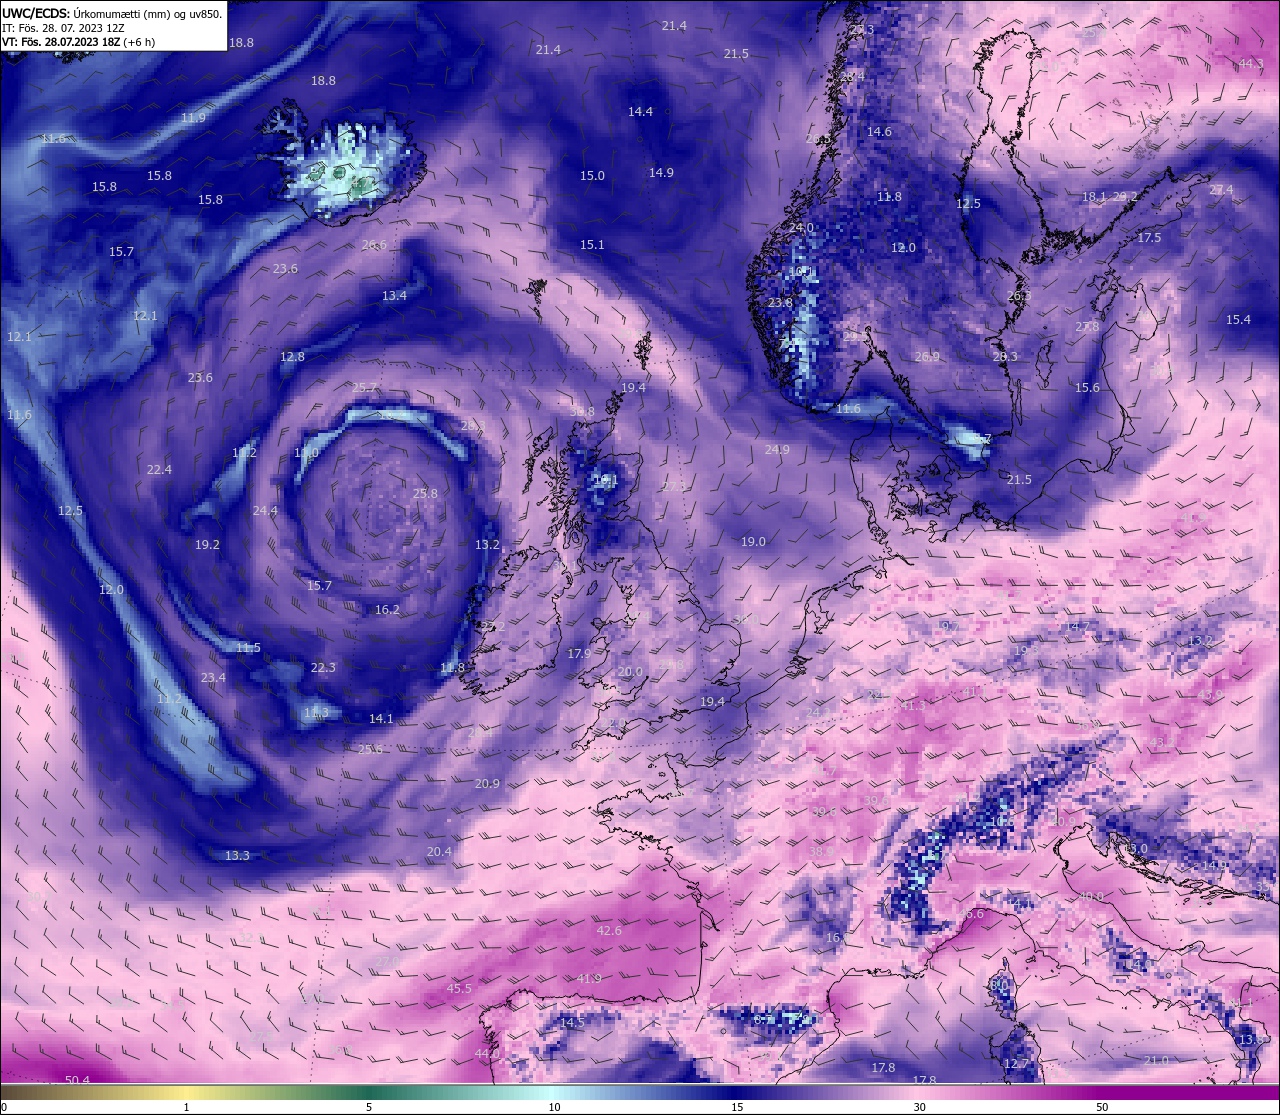Click the 41.3 value over Germany
Image resolution: width=1280 pixels, height=1115 pixels.
click(x=913, y=705)
